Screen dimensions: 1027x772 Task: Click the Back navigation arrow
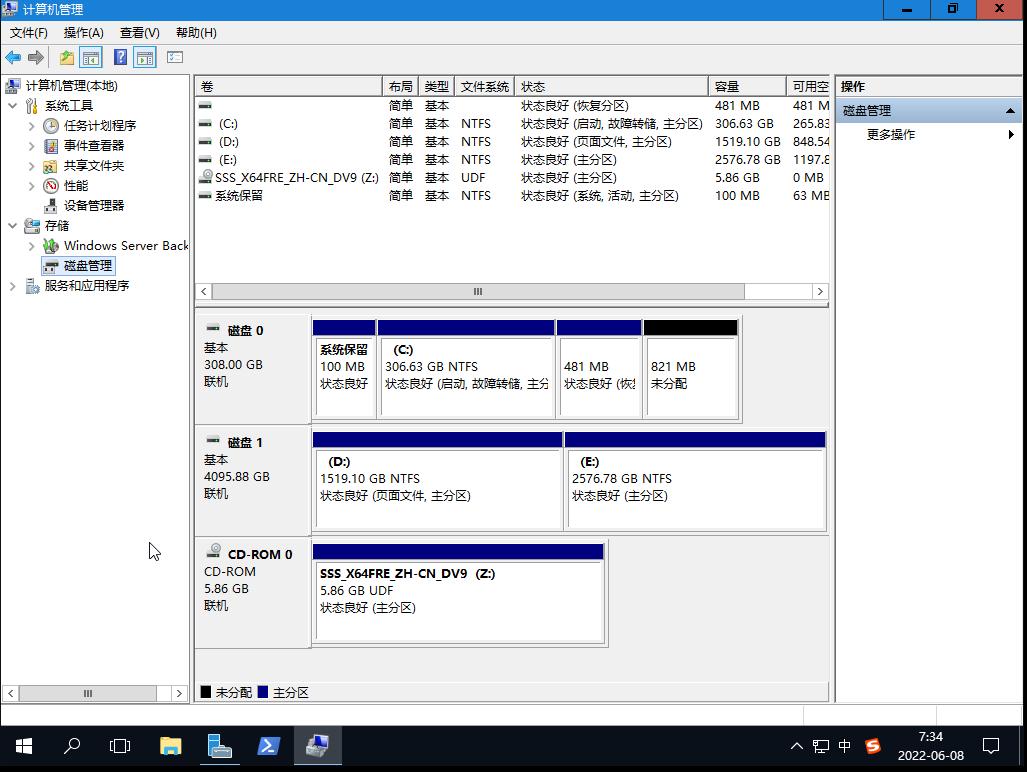click(x=12, y=57)
